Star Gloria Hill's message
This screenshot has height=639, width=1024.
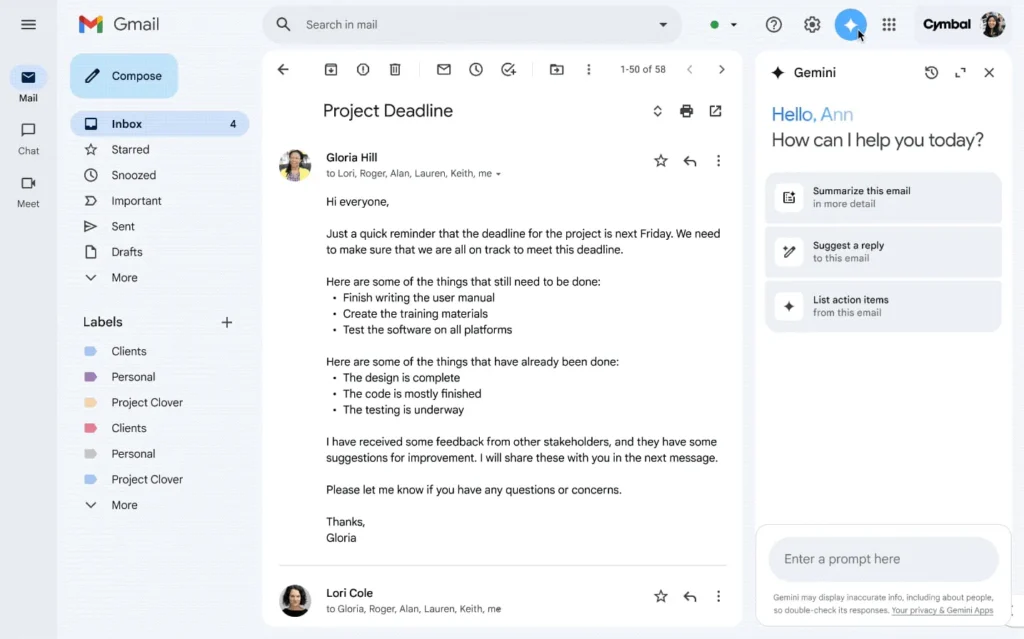[660, 159]
